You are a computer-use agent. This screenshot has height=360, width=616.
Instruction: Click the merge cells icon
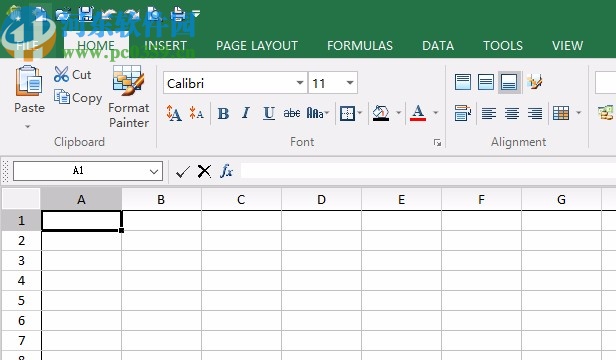pos(561,113)
